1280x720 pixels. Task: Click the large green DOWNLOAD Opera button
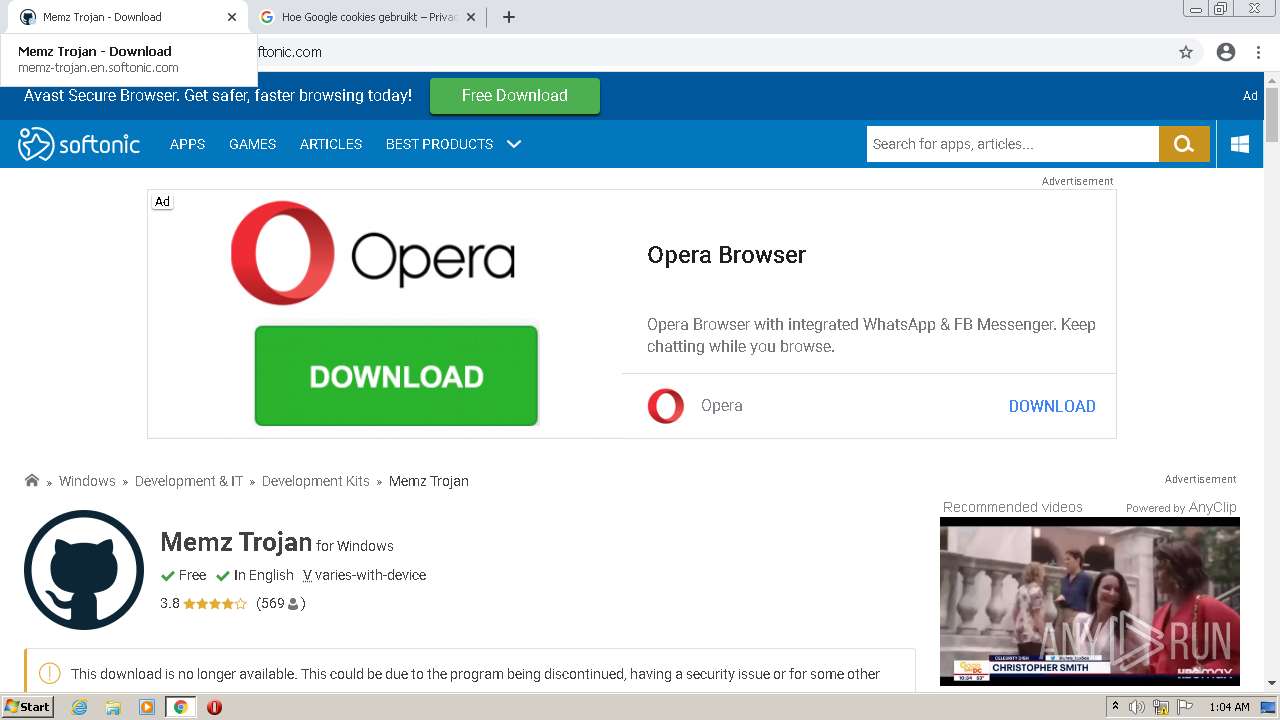[396, 376]
